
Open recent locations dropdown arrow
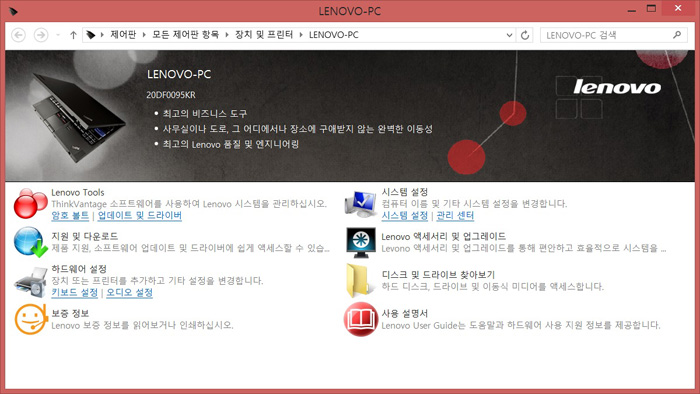point(58,35)
